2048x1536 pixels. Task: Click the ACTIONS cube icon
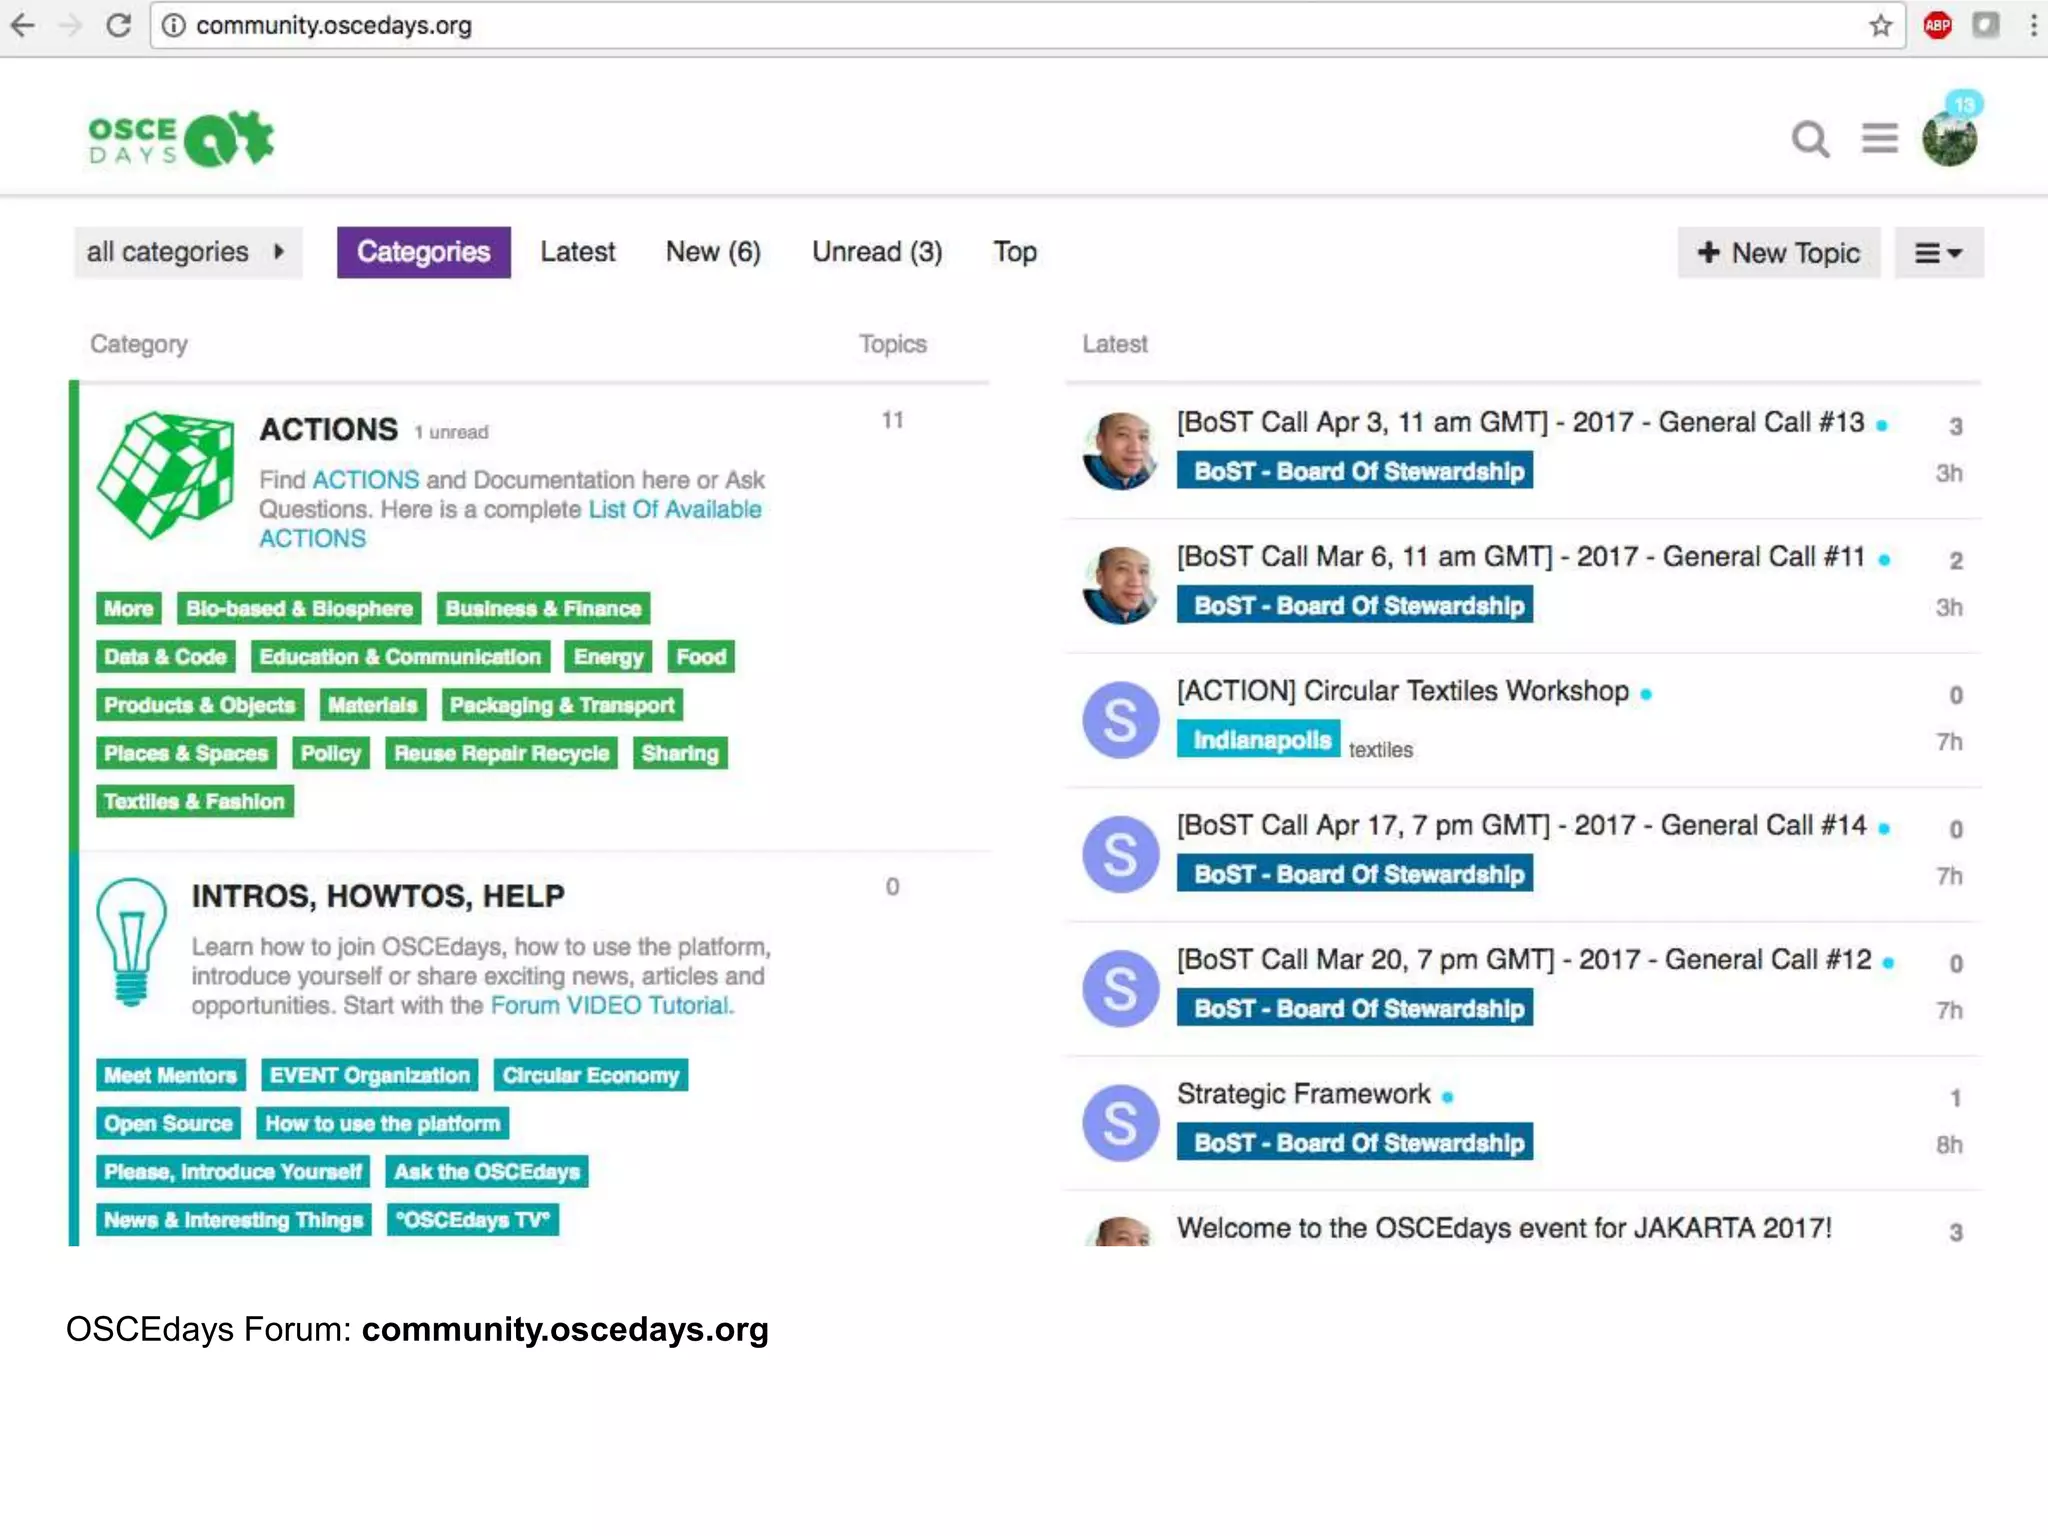click(x=166, y=475)
